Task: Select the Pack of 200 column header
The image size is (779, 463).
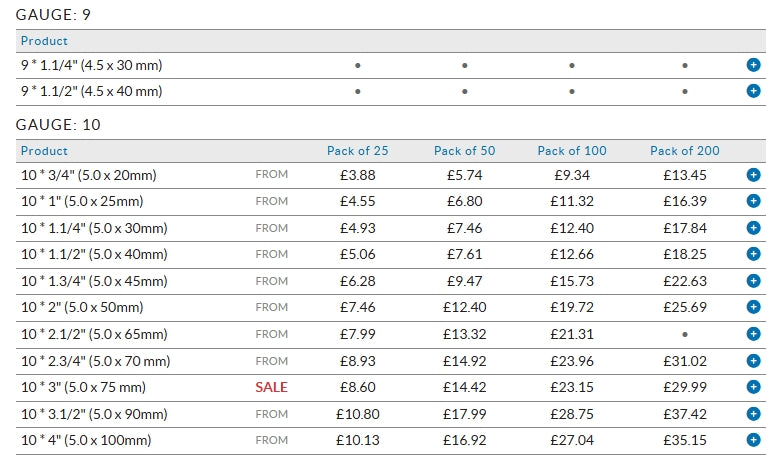Action: click(684, 151)
